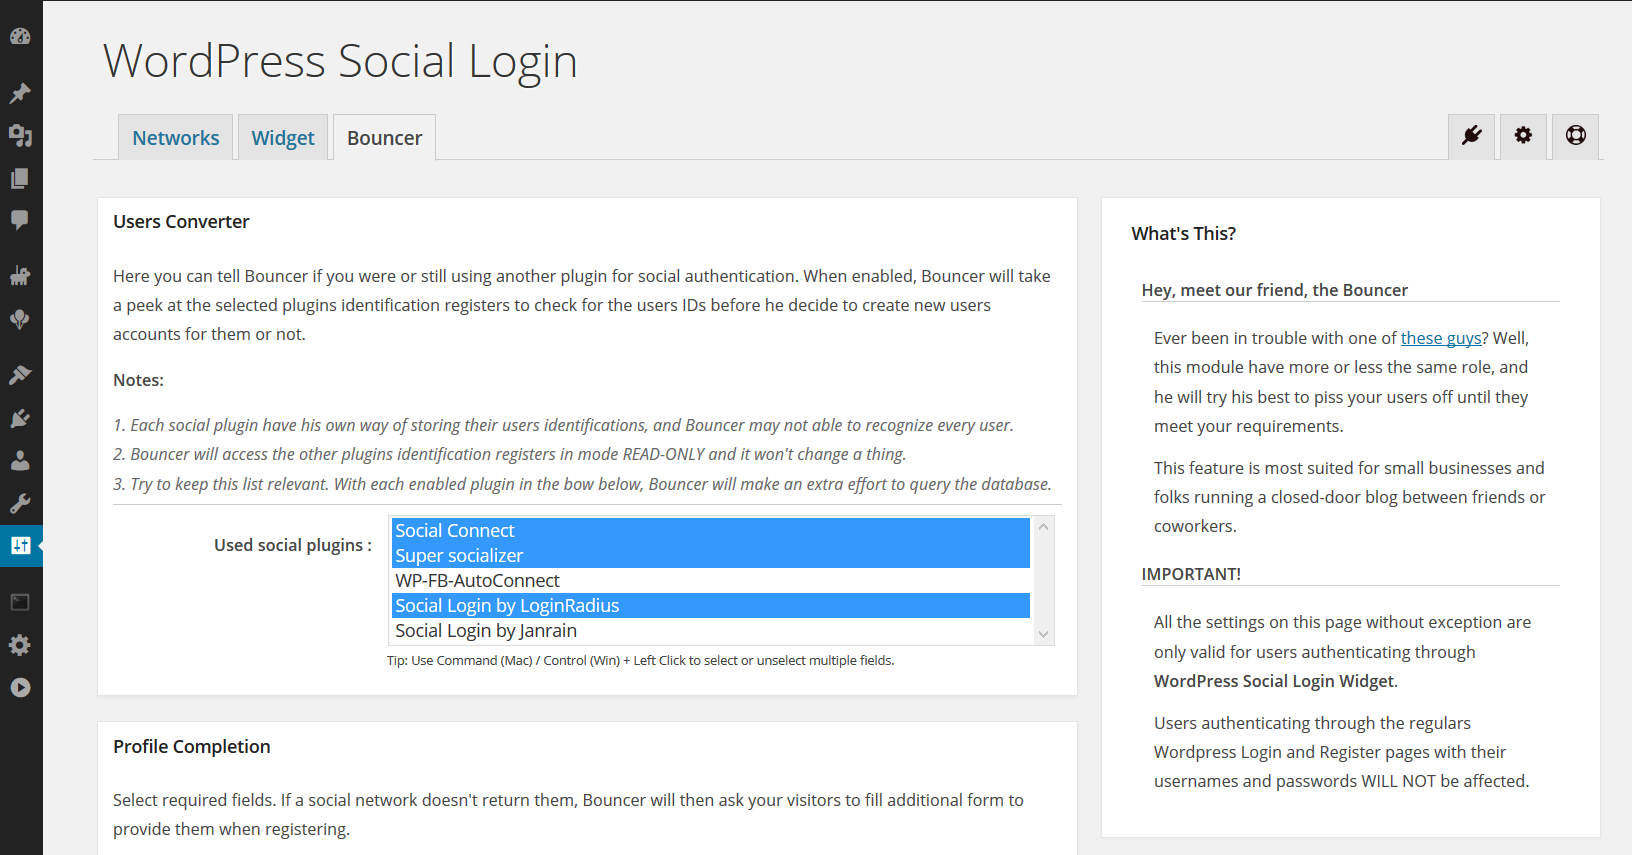Open the Tools gear icon tab
Screen dimensions: 1632x855
1523,136
